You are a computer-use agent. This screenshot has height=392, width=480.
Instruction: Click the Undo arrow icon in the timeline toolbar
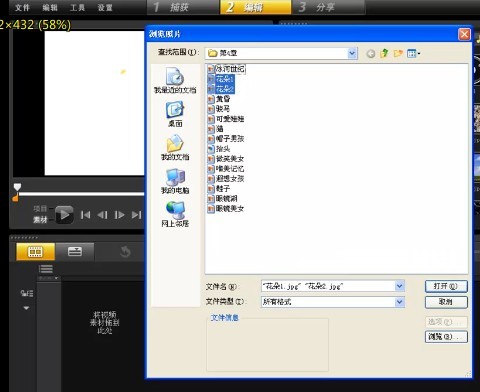coord(125,252)
